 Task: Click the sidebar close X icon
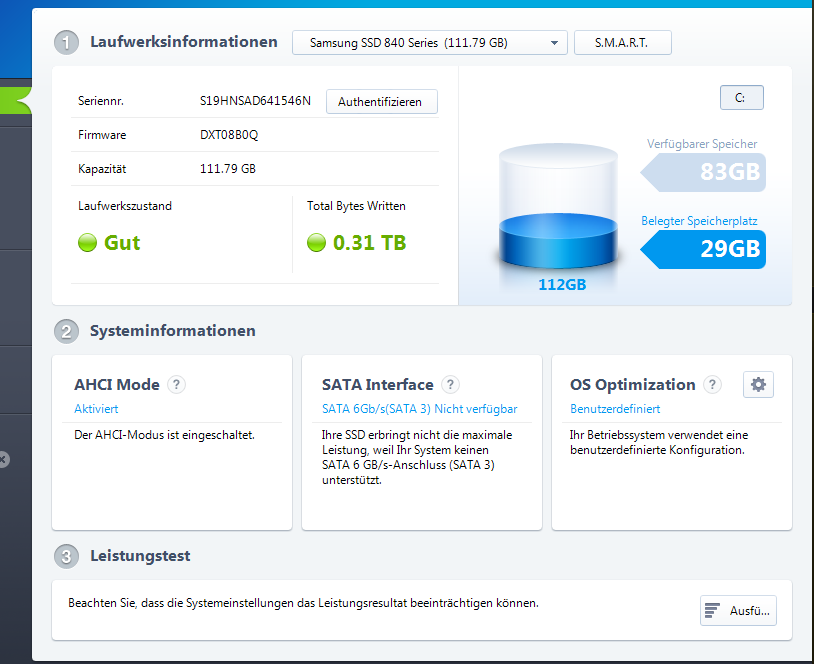tap(3, 459)
